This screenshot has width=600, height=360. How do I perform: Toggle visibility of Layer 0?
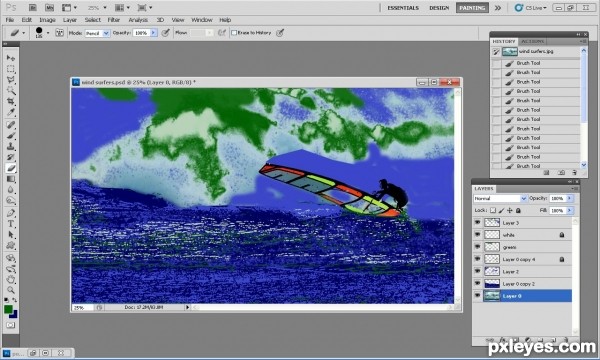coord(477,296)
